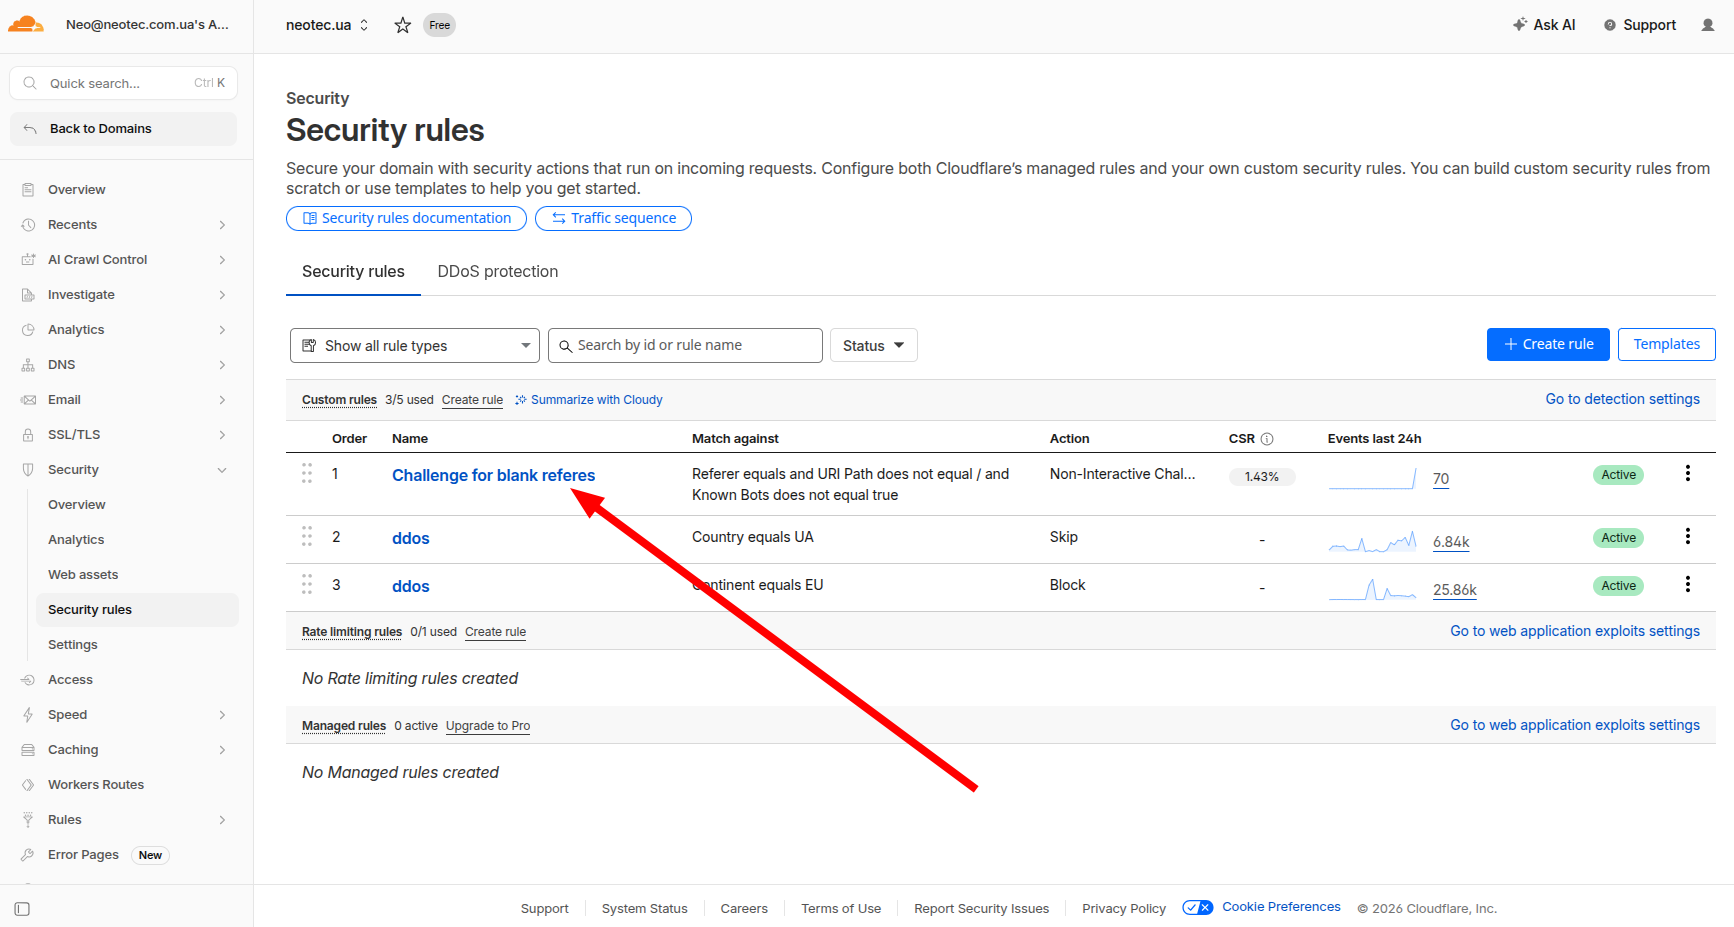1734x927 pixels.
Task: Collapse the Security sidebar section
Action: 222,470
